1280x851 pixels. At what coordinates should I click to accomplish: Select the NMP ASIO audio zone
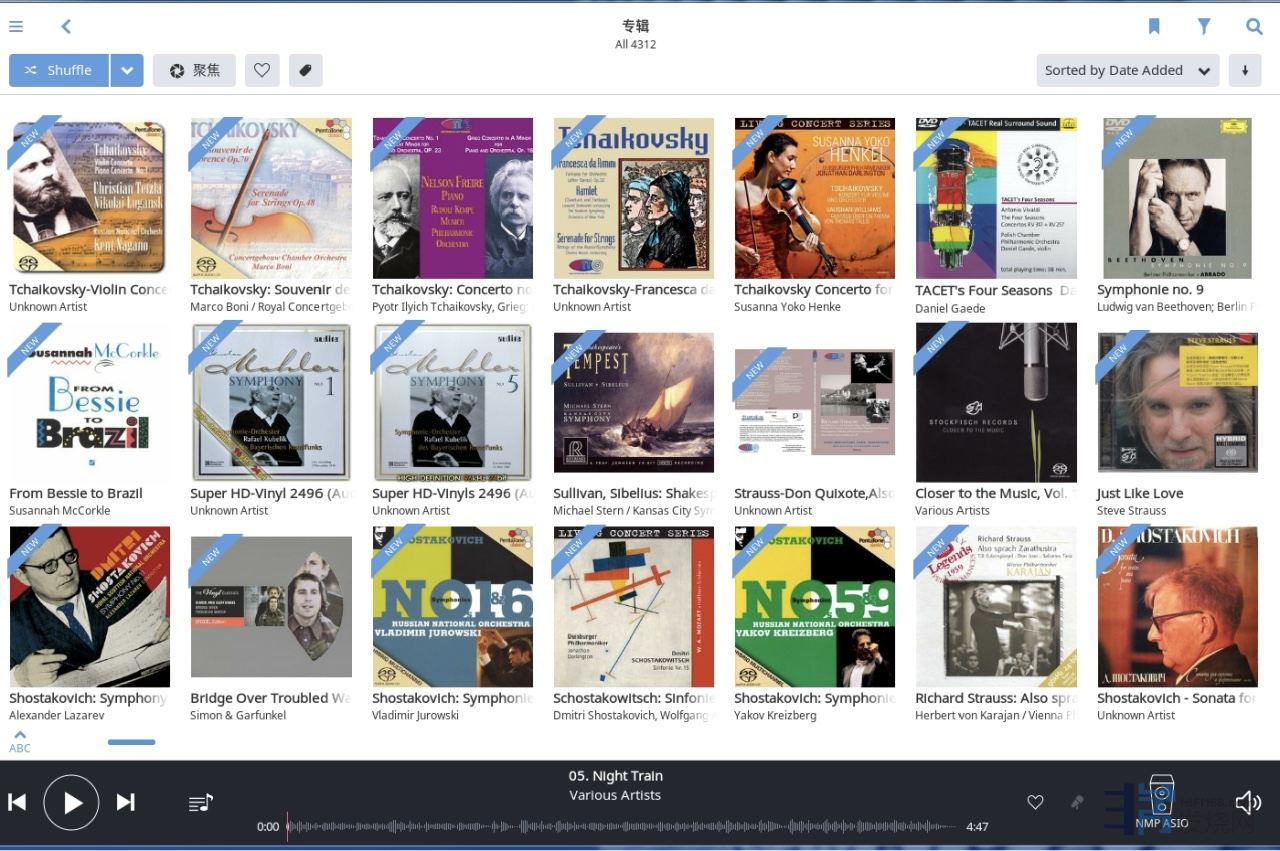pyautogui.click(x=1161, y=804)
